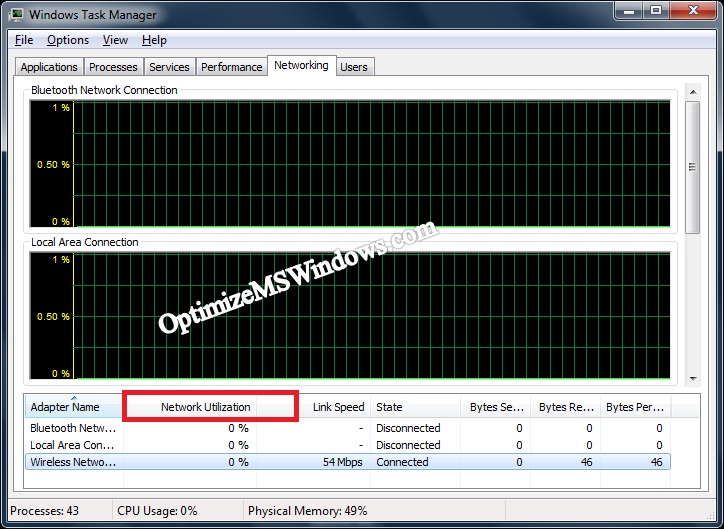Sort by Bytes Sent column header
Screen dimensions: 724x529
[x=495, y=407]
